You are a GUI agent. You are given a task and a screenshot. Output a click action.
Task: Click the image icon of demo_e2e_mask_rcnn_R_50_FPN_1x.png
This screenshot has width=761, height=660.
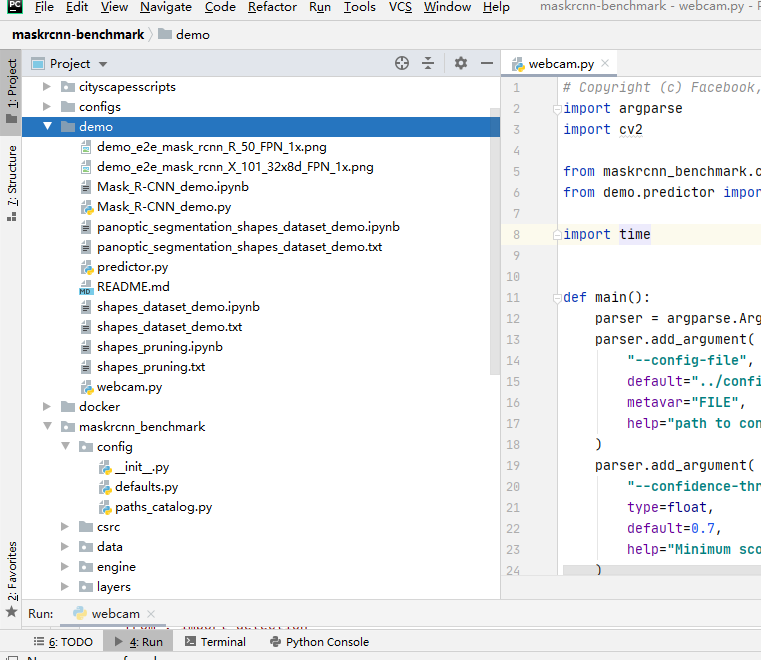(86, 147)
